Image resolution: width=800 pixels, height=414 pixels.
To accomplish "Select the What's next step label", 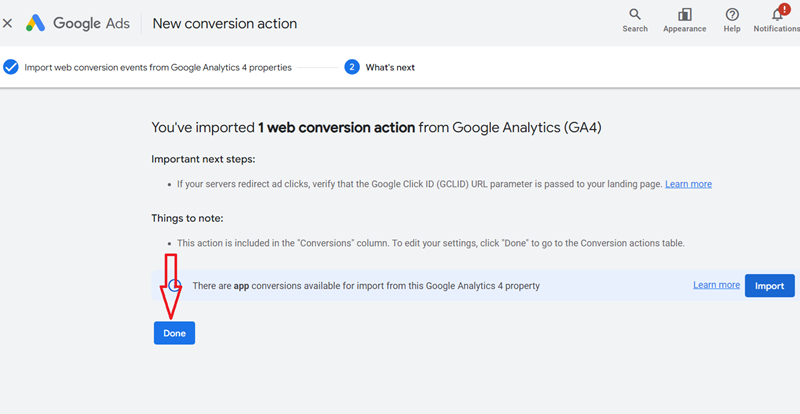I will 390,67.
